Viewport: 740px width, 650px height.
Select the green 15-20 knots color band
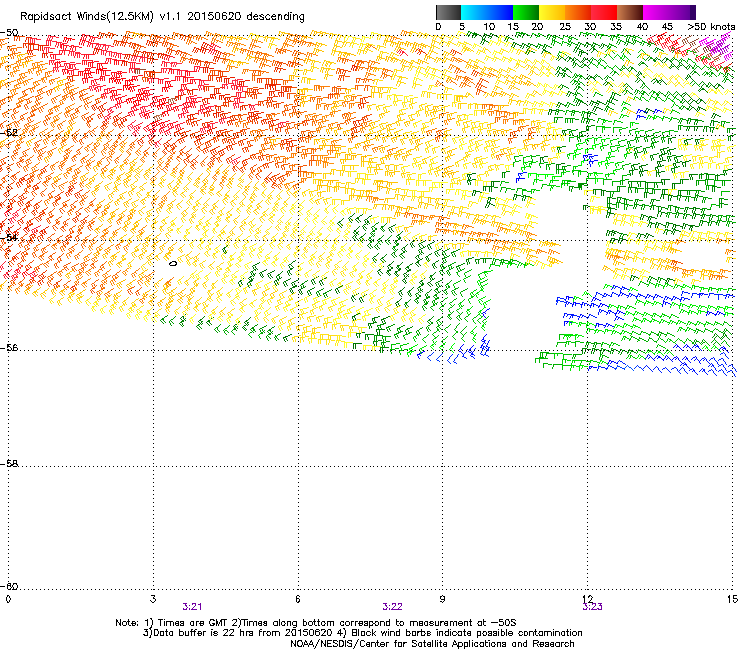click(526, 12)
